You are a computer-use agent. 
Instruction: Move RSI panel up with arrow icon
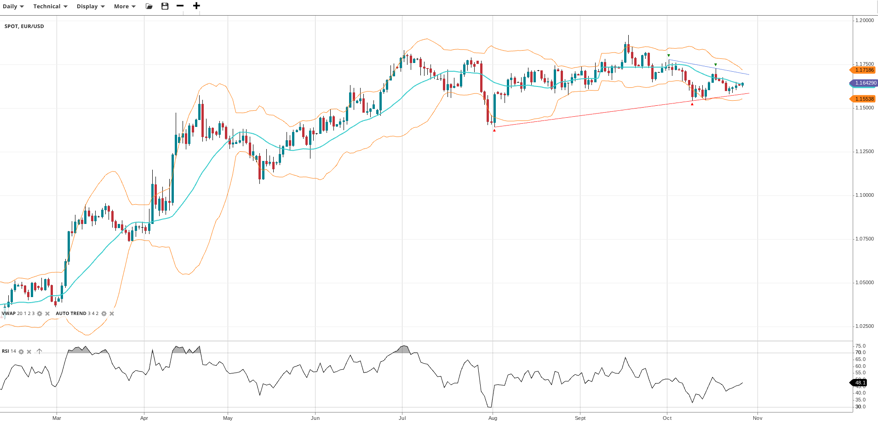[x=39, y=352]
